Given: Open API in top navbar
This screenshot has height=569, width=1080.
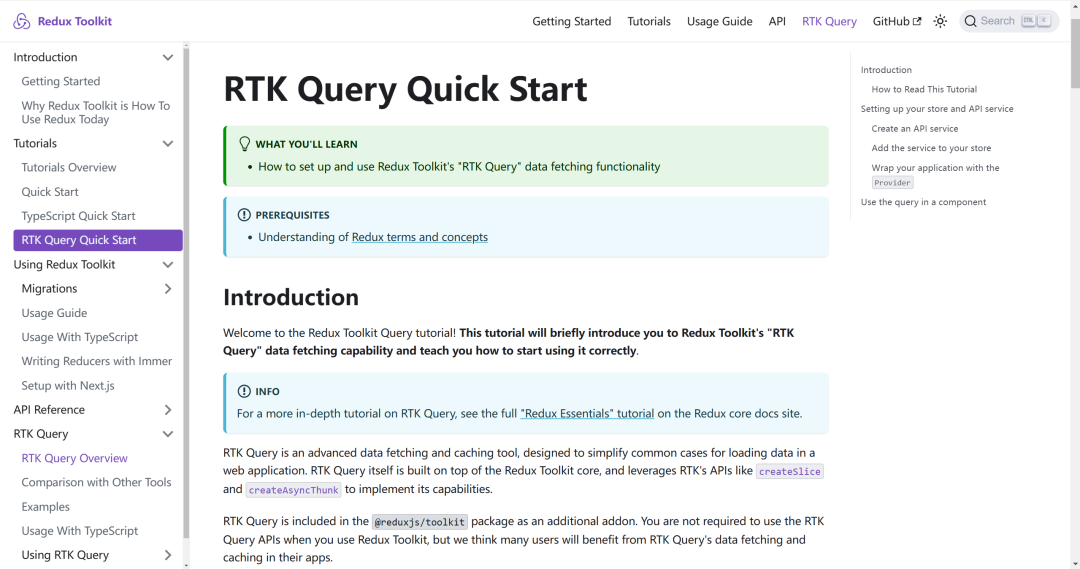Looking at the screenshot, I should (777, 21).
